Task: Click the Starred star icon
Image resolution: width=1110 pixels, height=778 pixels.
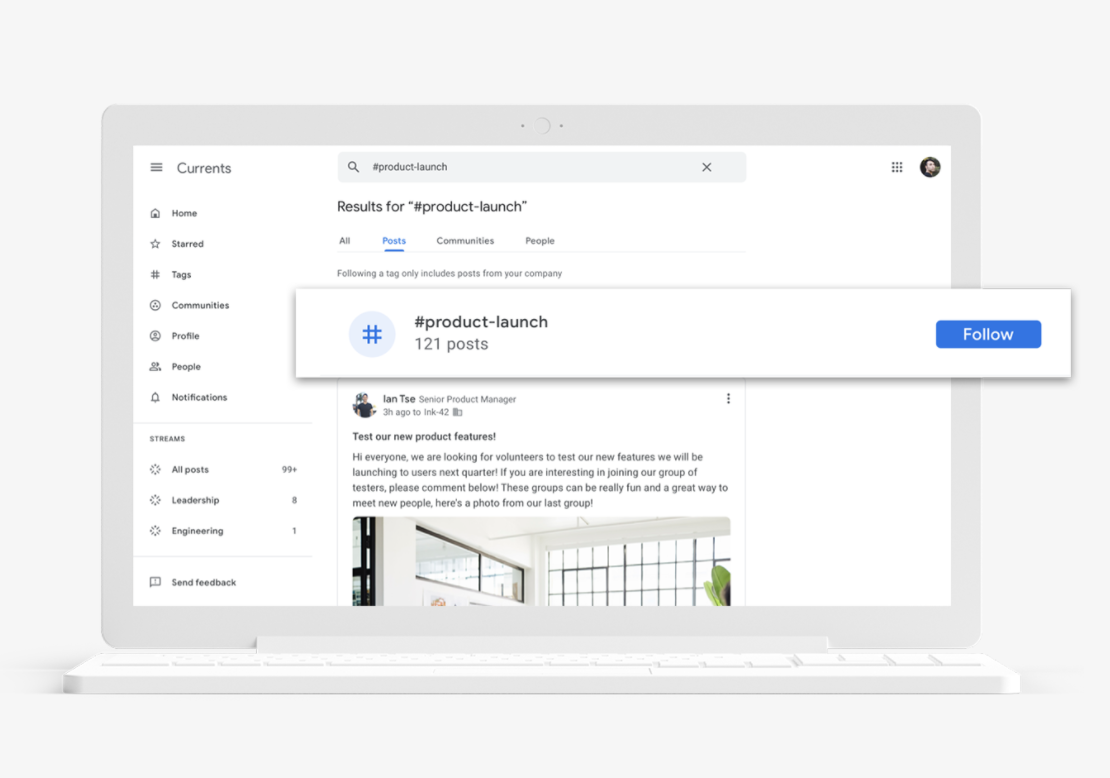Action: [x=155, y=244]
